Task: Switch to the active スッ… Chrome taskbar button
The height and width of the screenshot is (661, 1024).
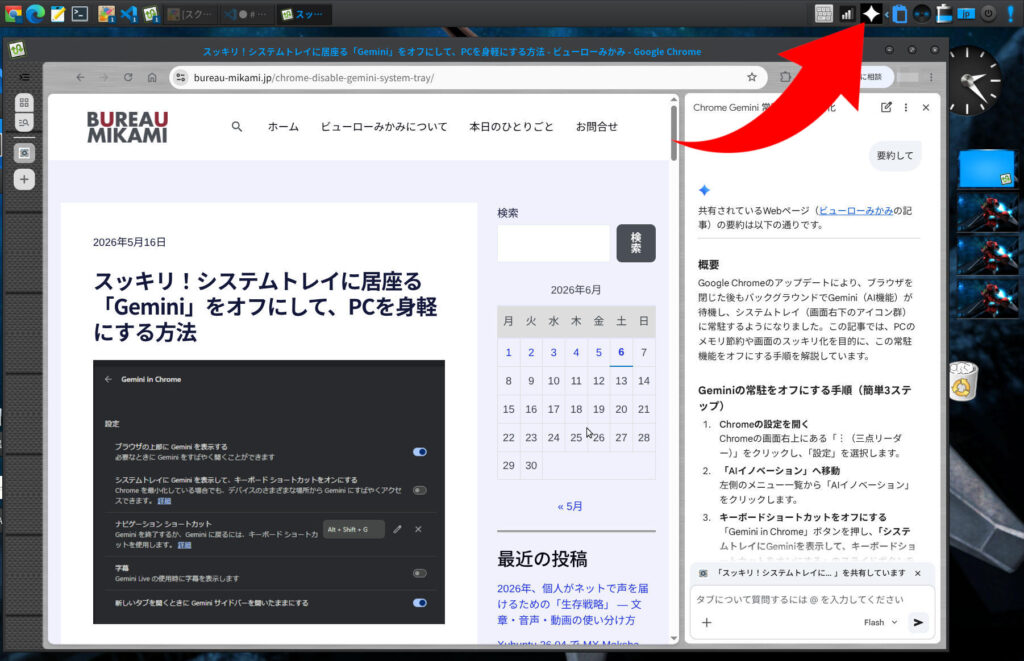Action: [303, 14]
